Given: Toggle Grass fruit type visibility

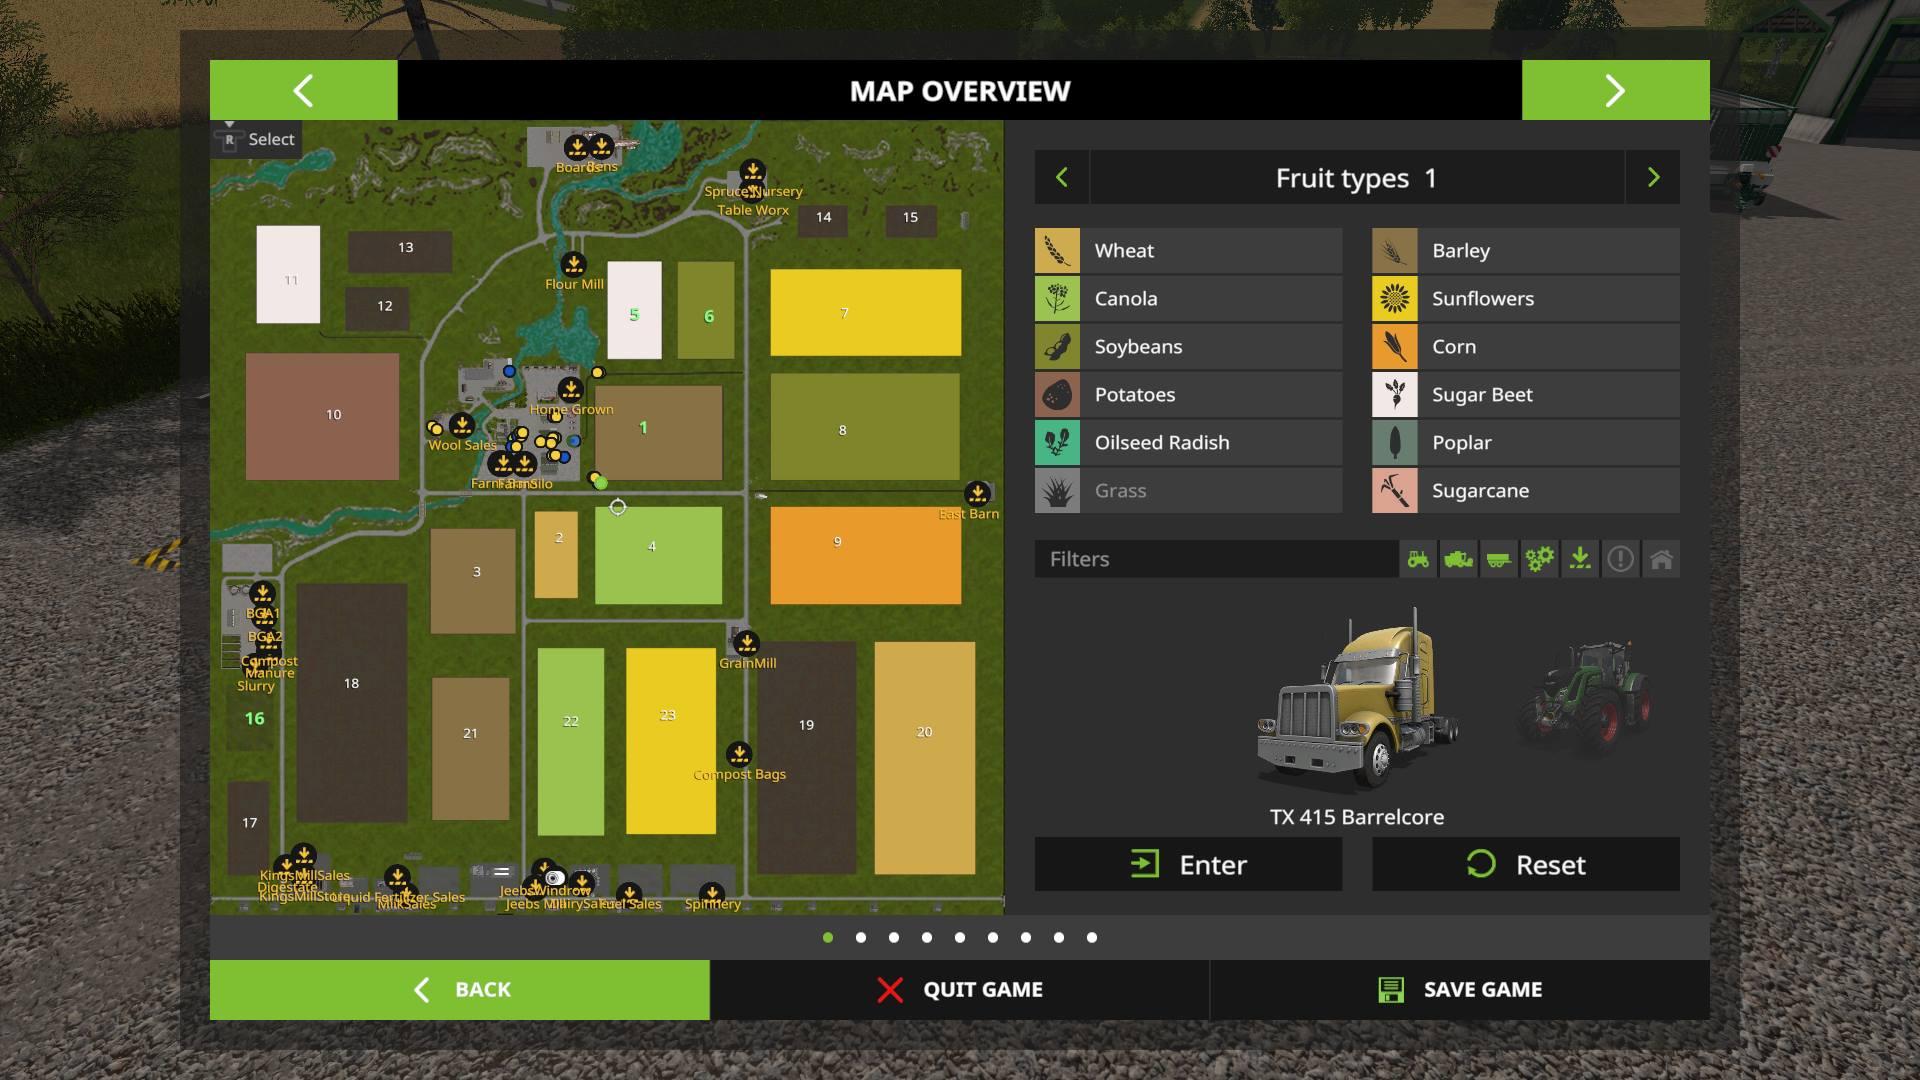Looking at the screenshot, I should [1188, 491].
